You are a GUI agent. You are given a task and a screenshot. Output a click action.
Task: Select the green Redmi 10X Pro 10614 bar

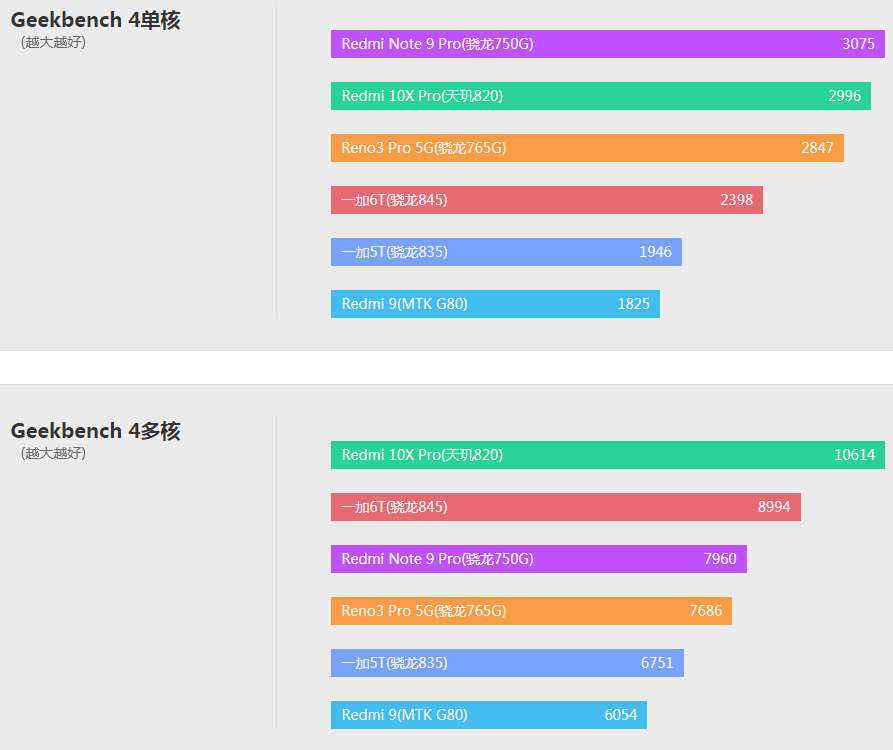click(x=608, y=455)
